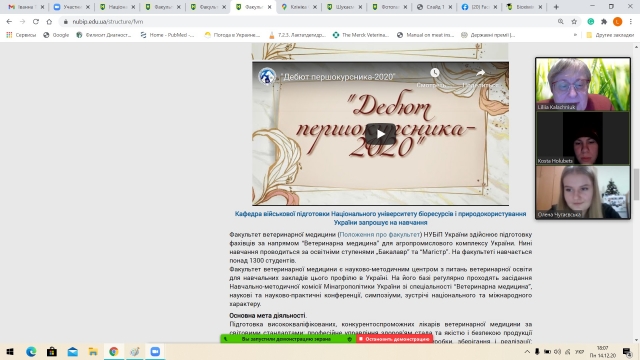Click Олена Чугаєвська video thumbnail

583,192
